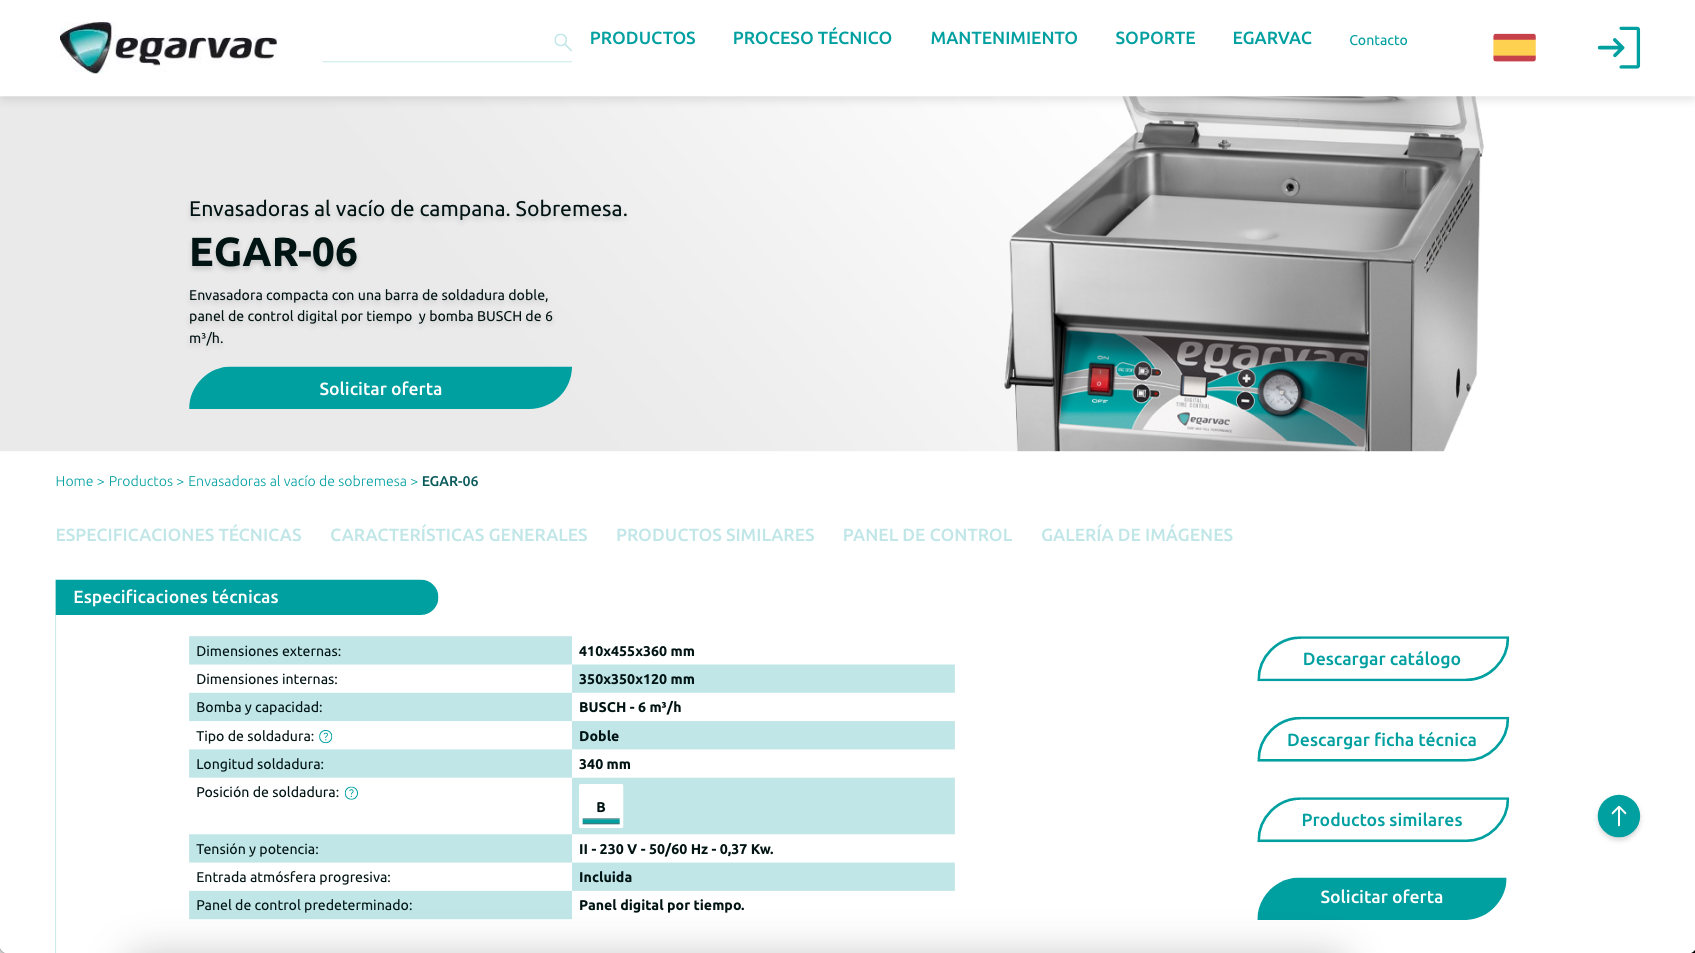
Task: Select the Panel digital por tiempo value
Action: tap(661, 905)
